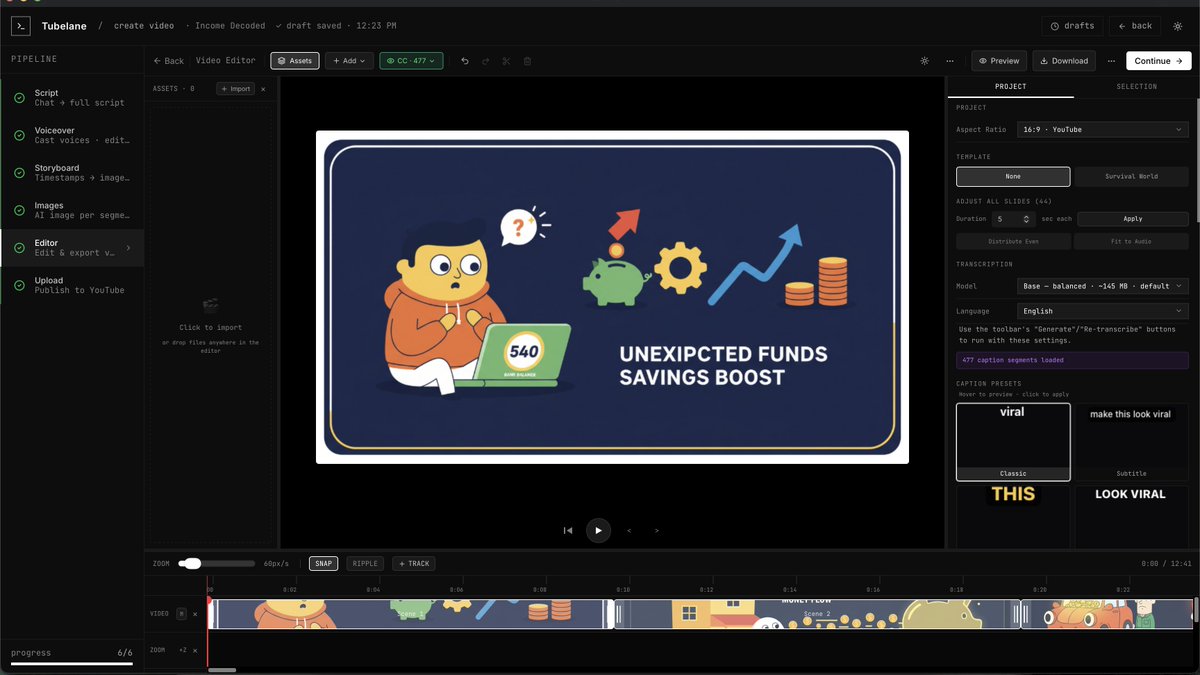Screen dimensions: 1200x675
Task: Toggle the app theme sun icon in top header
Action: pos(1178,26)
